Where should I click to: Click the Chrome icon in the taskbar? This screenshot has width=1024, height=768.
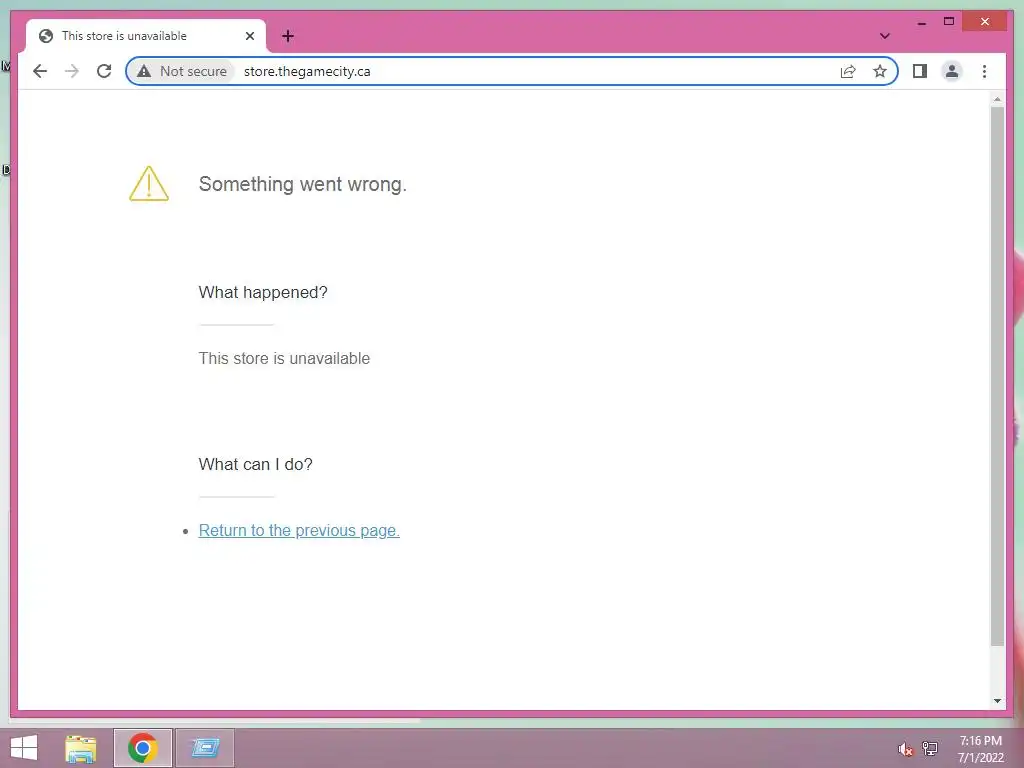142,748
